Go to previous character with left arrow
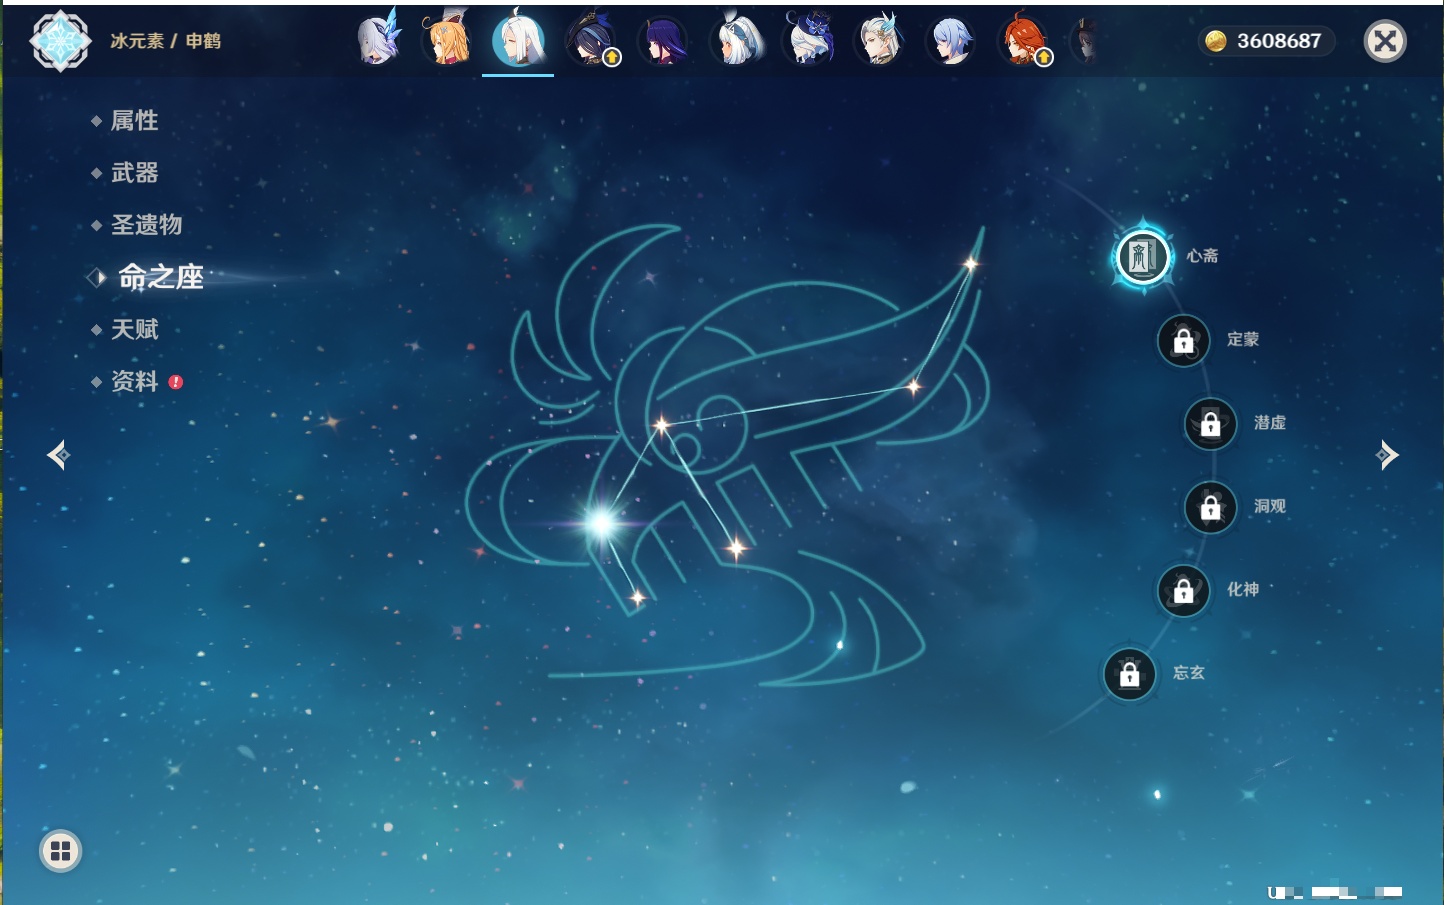 point(58,455)
